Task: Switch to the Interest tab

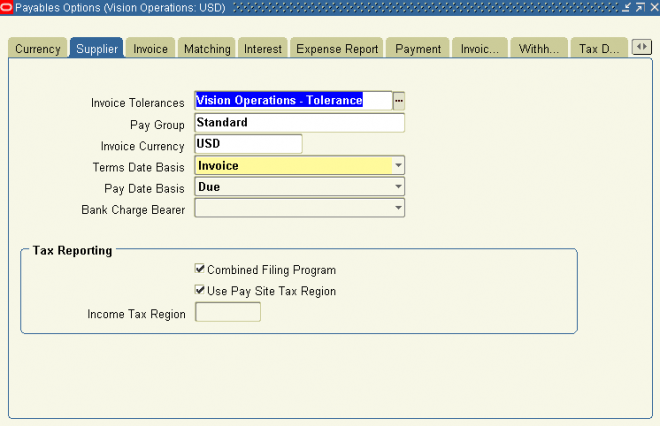Action: coord(263,49)
